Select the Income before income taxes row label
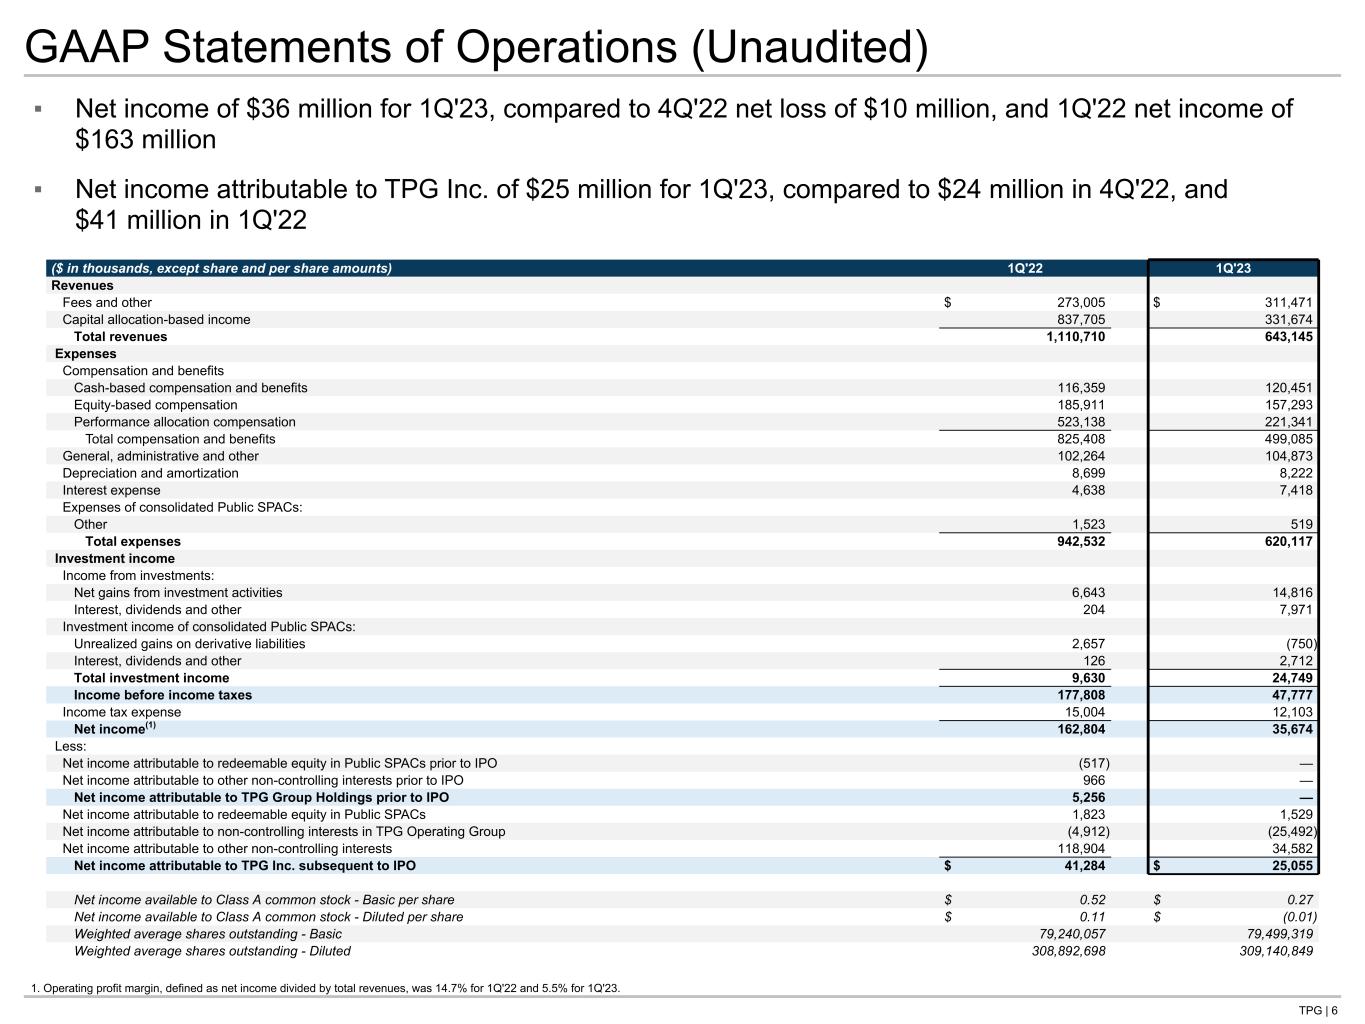The height and width of the screenshot is (1024, 1365). pyautogui.click(x=162, y=695)
